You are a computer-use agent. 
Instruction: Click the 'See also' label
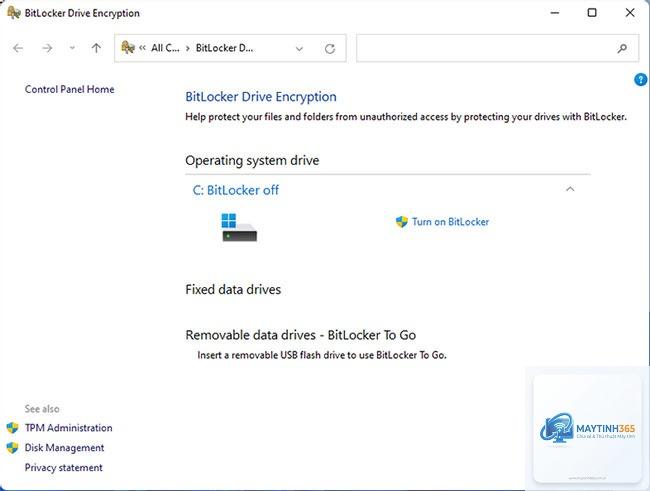(42, 409)
